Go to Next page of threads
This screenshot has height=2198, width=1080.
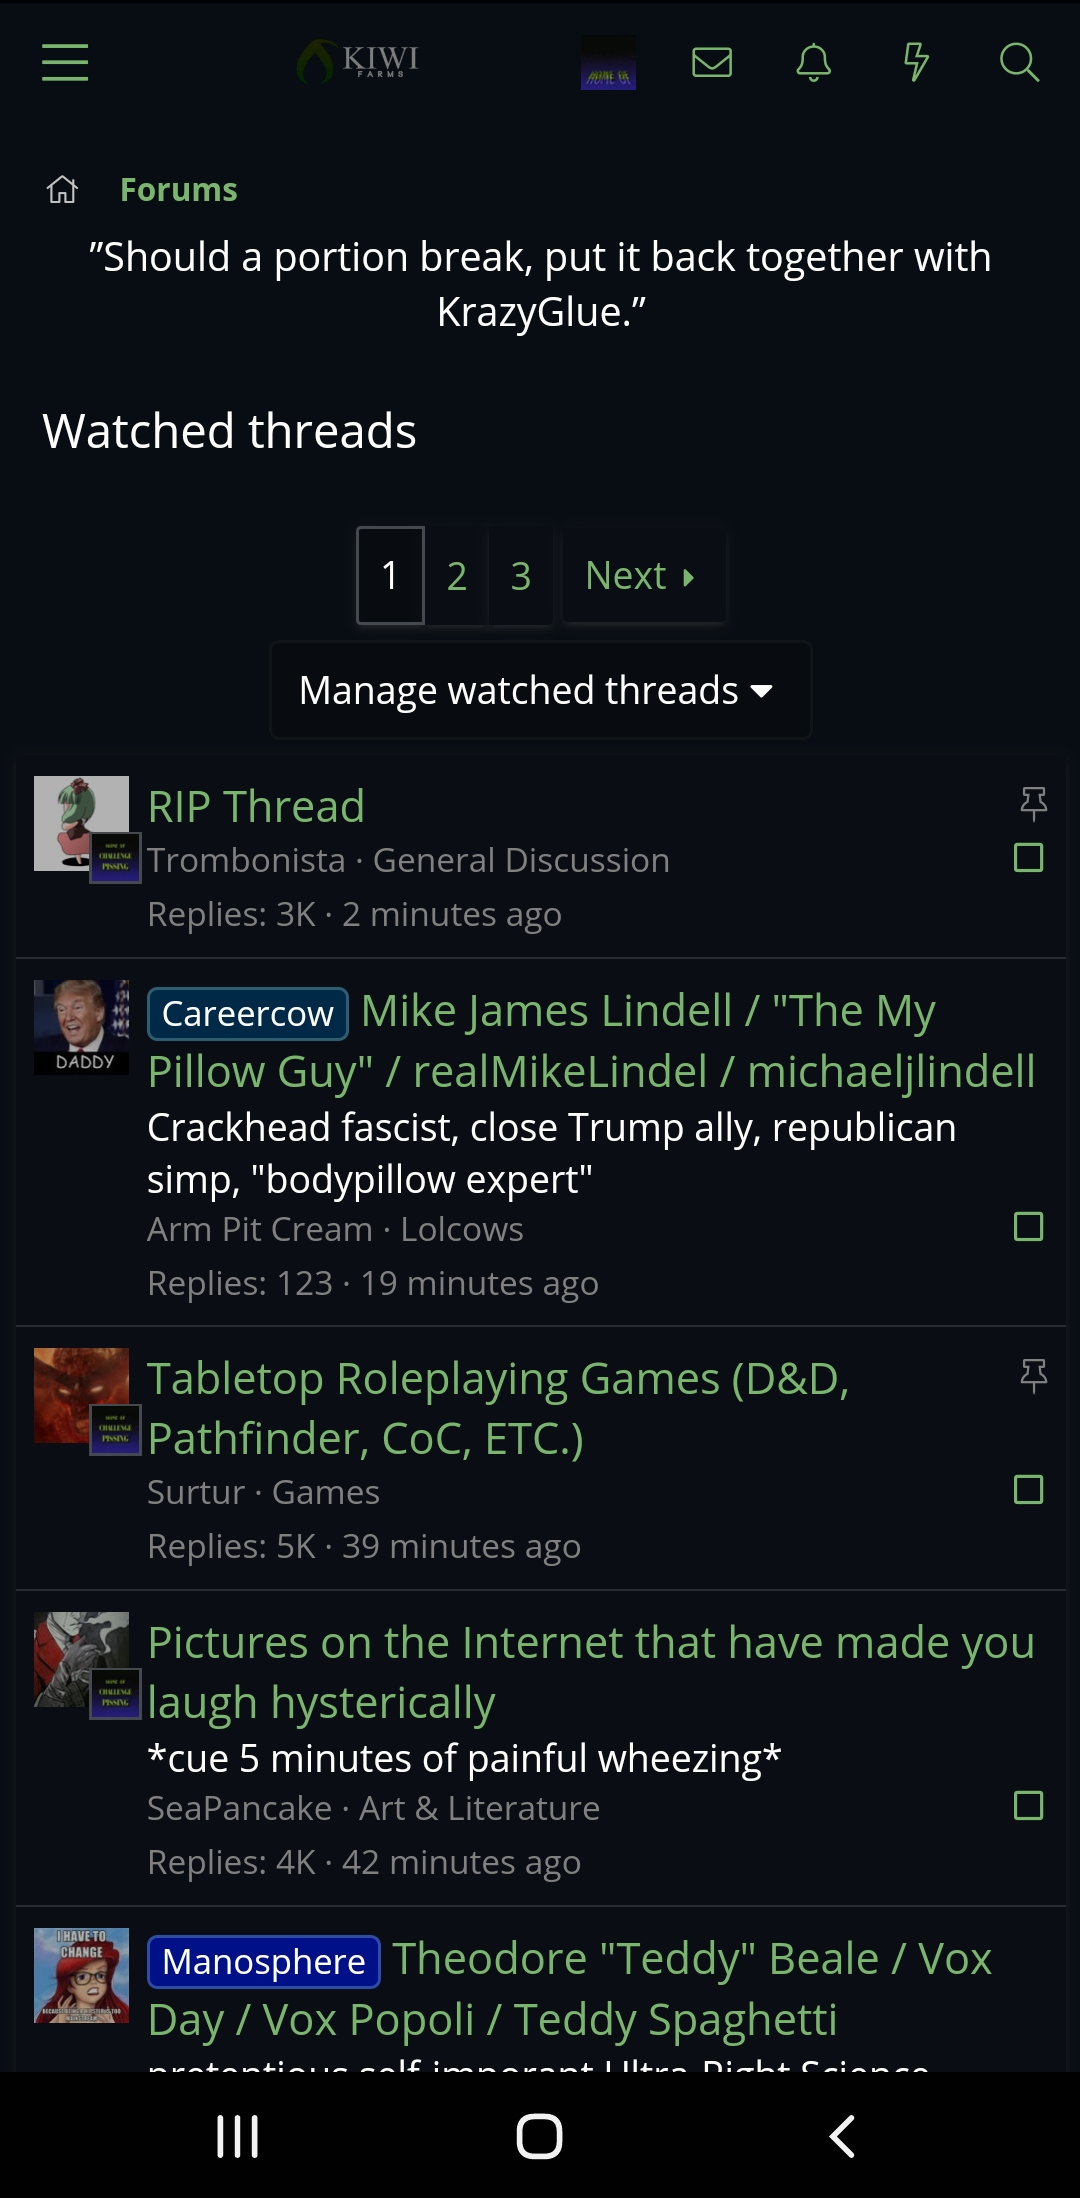tap(643, 575)
